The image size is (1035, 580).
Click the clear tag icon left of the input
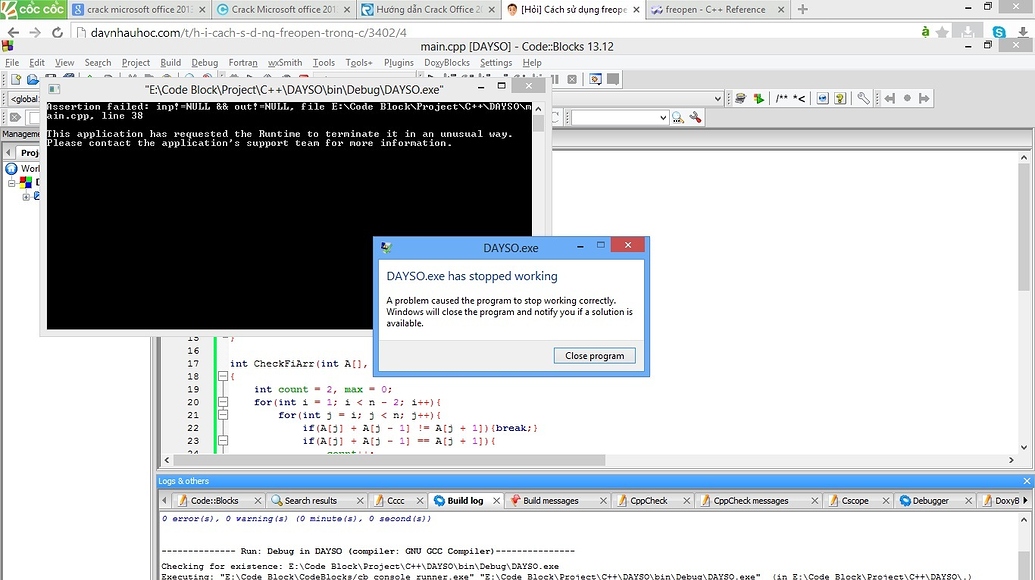point(15,117)
